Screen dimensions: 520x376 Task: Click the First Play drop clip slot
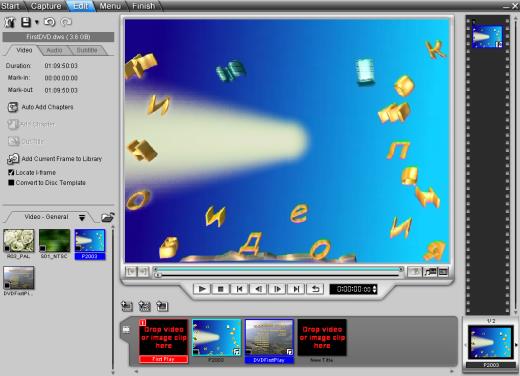[163, 341]
